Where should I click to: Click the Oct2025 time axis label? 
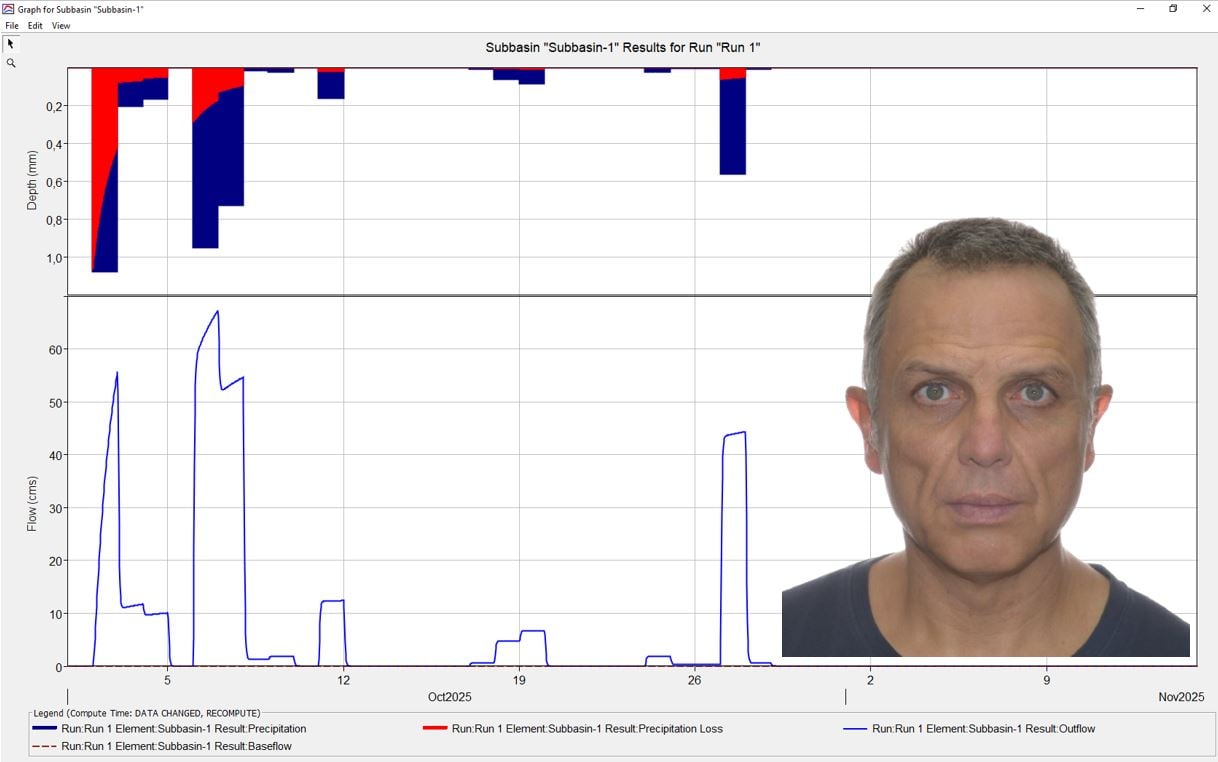click(449, 697)
